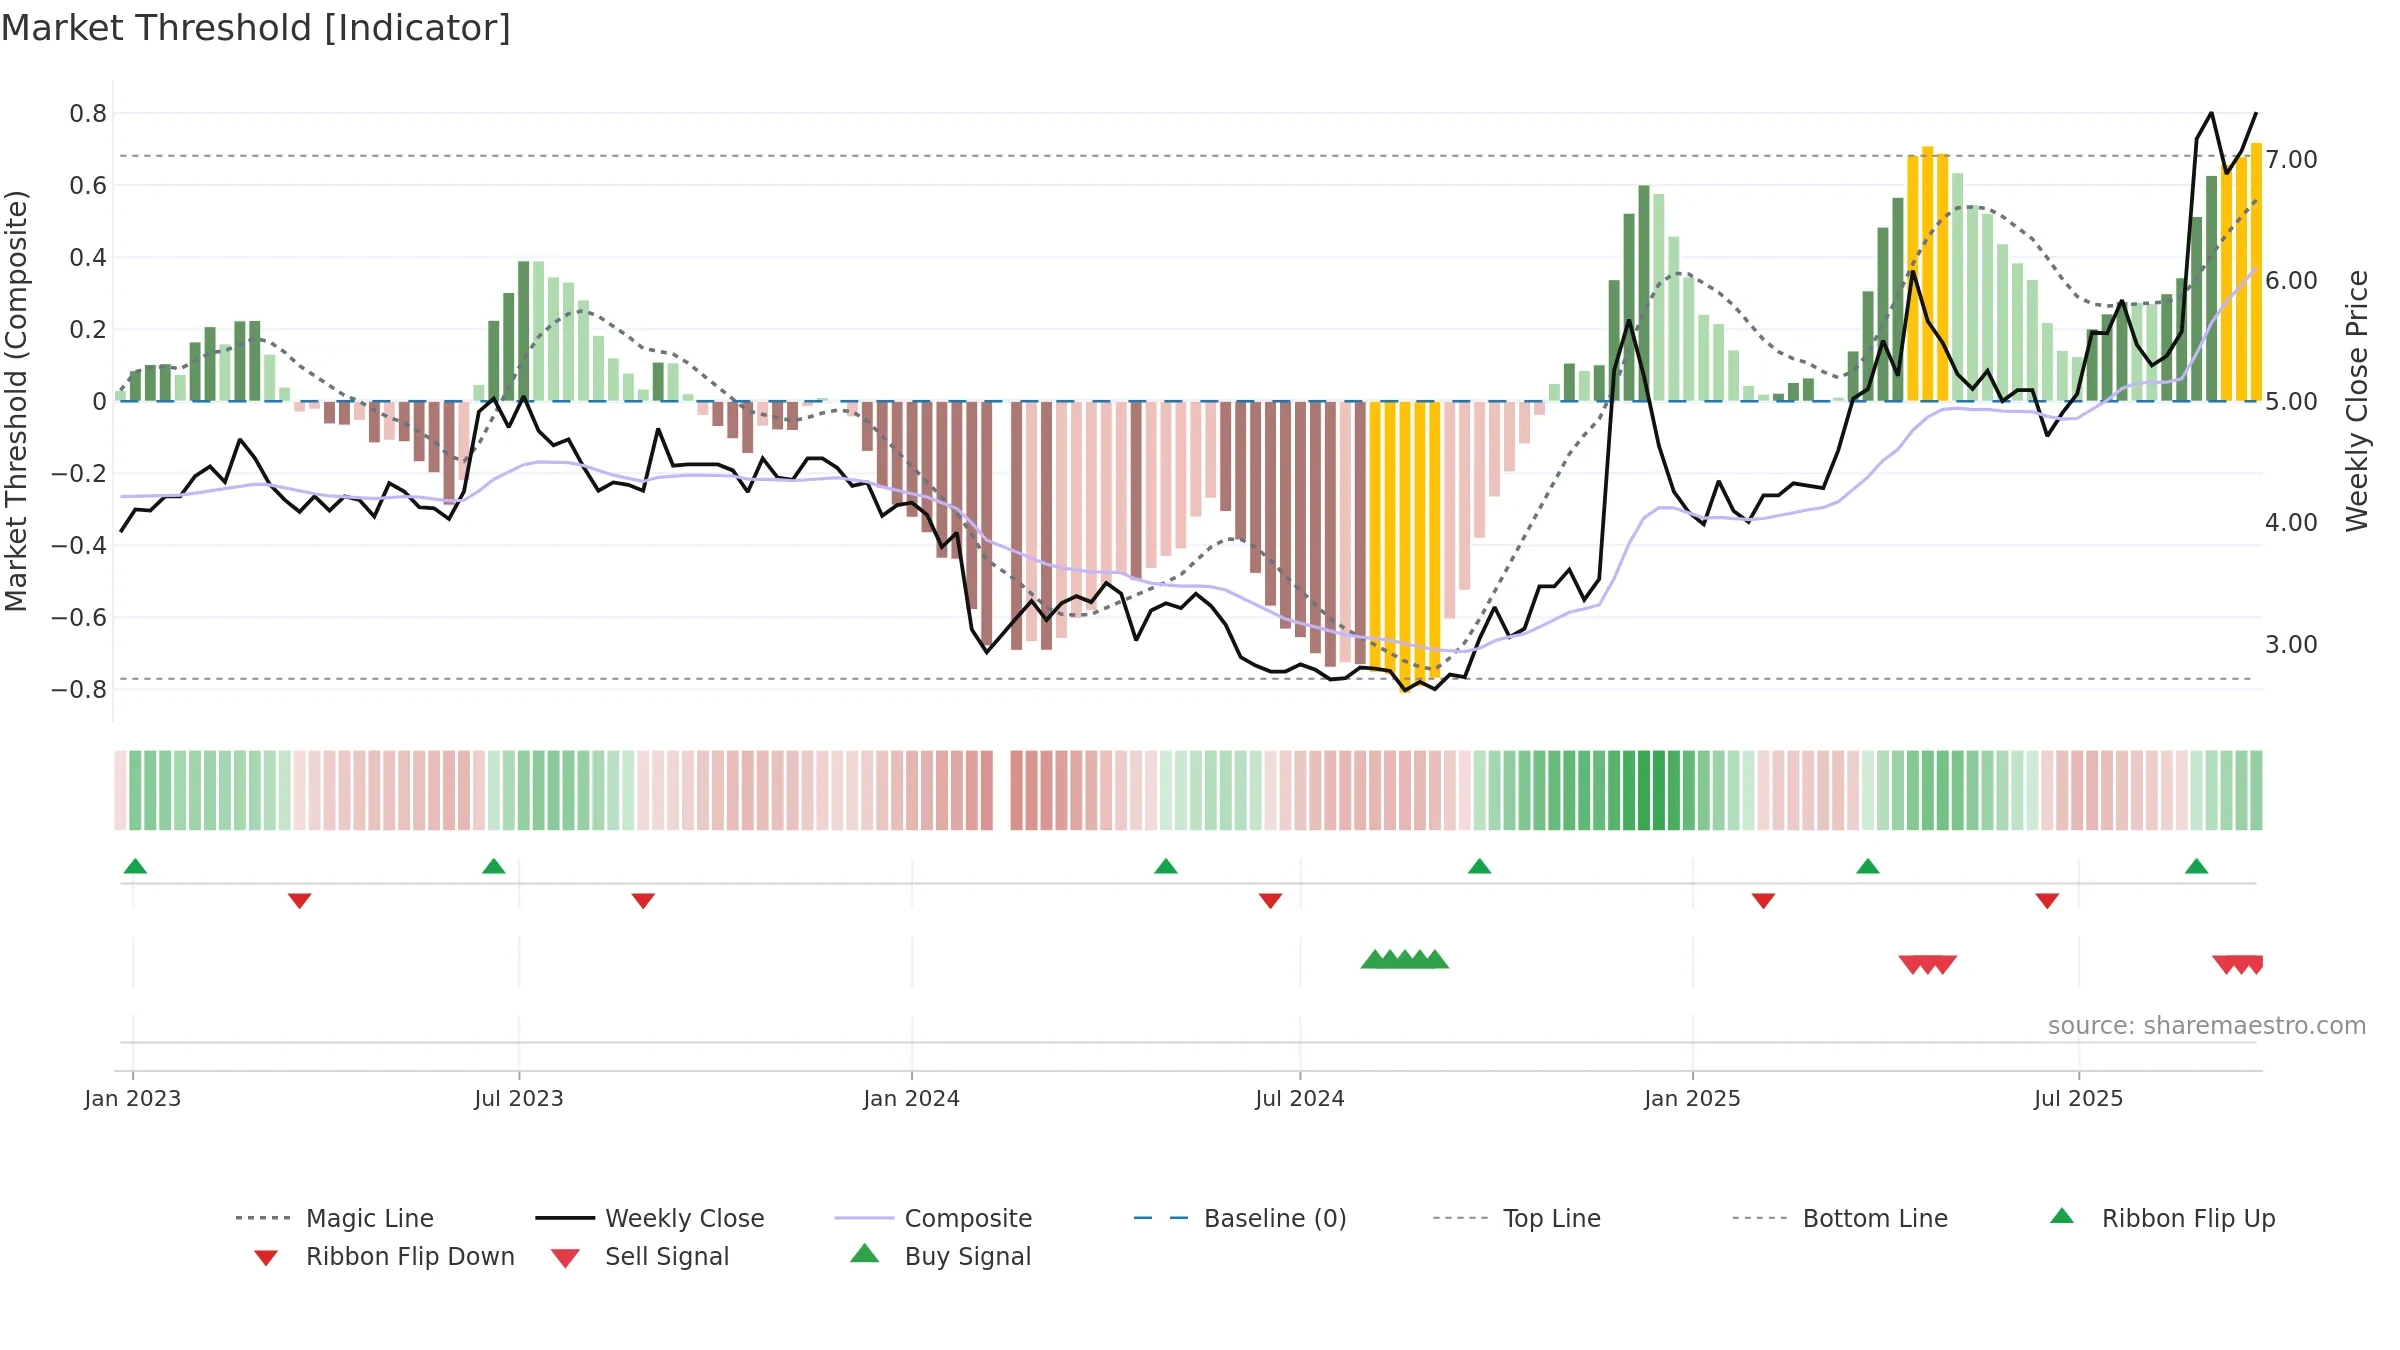2400x1350 pixels.
Task: Click the green Ribbon Flip Up legend triangle
Action: click(x=2062, y=1216)
